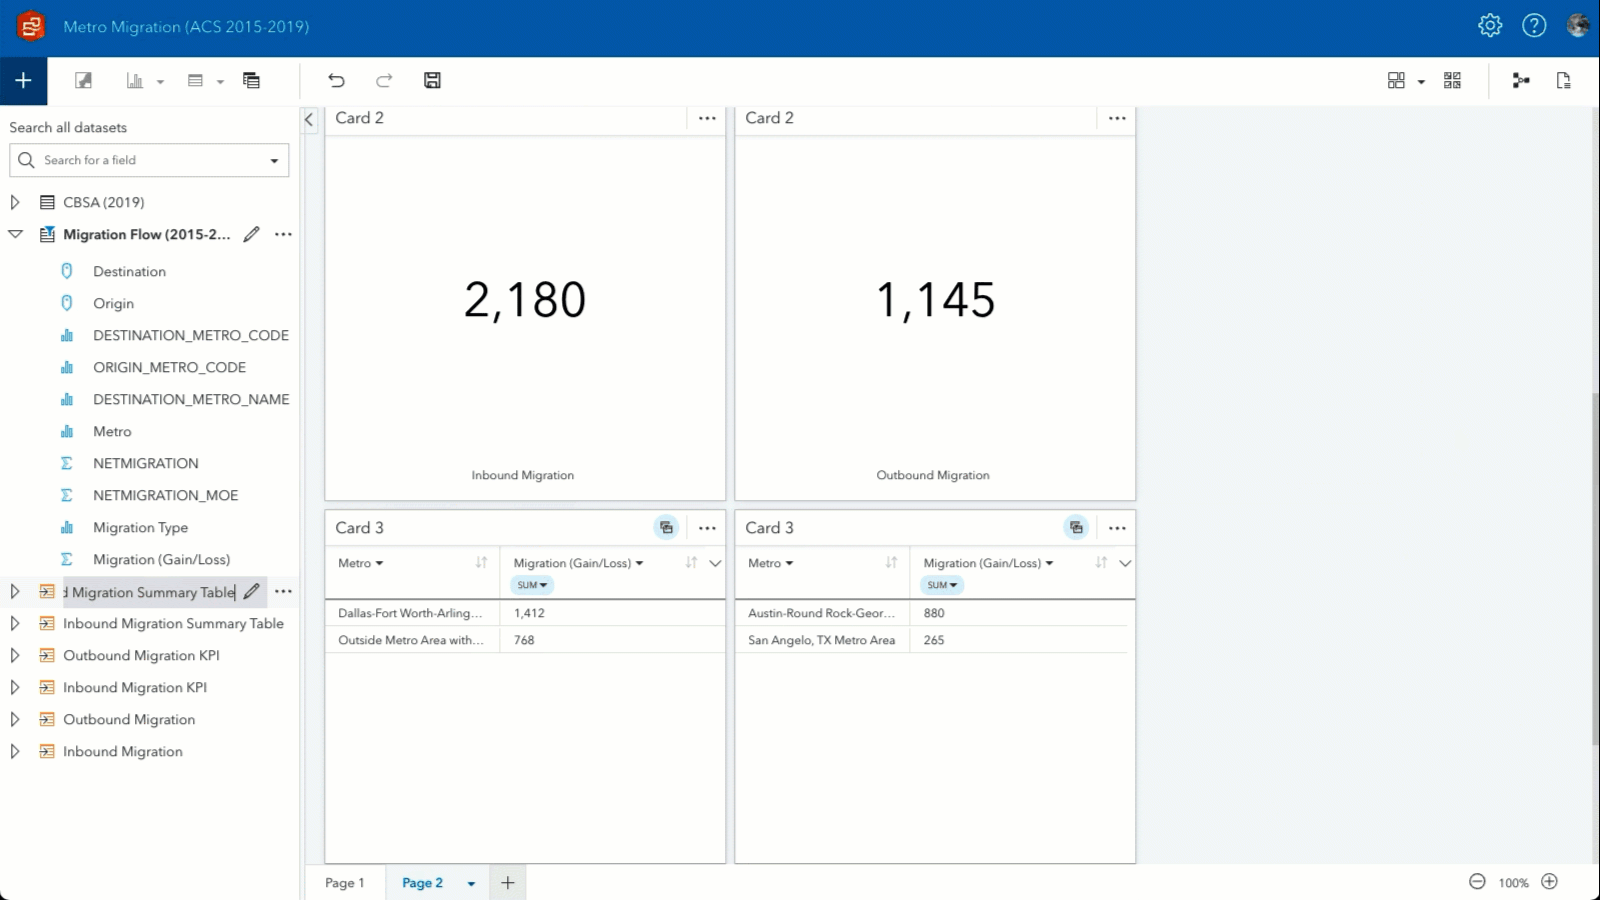This screenshot has height=900, width=1600.
Task: Open SUM statistic dropdown in Dallas table
Action: pyautogui.click(x=532, y=585)
